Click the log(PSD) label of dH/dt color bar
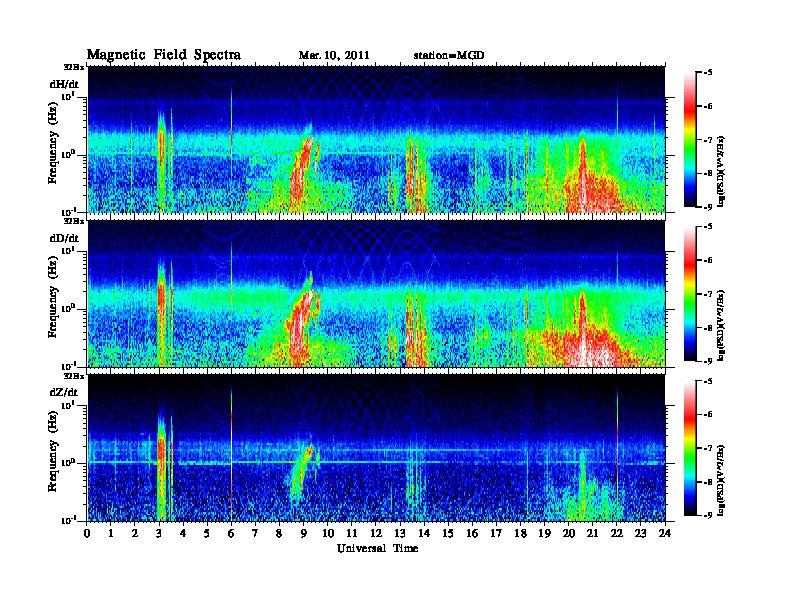The image size is (792, 612). 721,172
